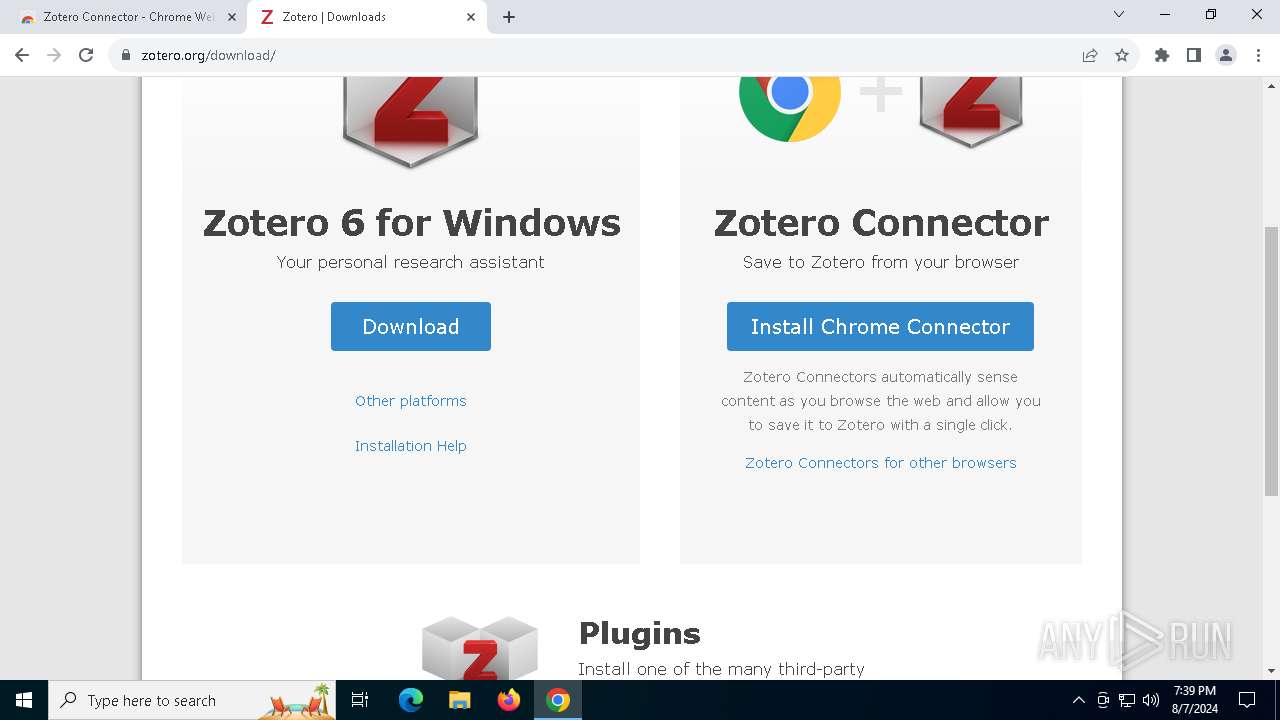Open the Other platforms link
The width and height of the screenshot is (1280, 720).
click(411, 401)
